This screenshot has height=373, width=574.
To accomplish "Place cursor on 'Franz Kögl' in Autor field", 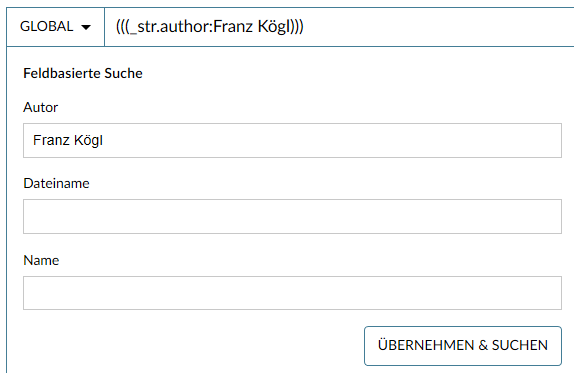I will pos(68,141).
